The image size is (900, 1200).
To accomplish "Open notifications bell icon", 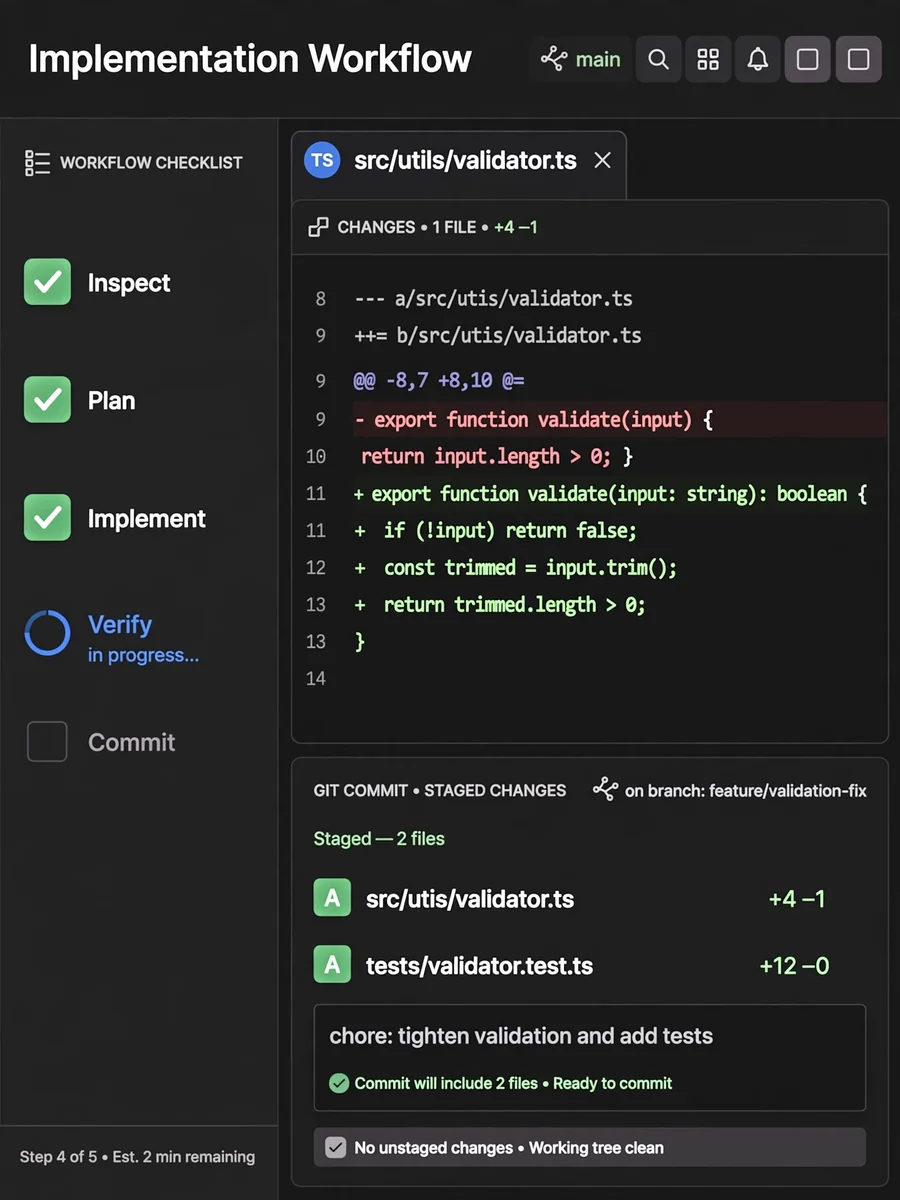I will (x=758, y=59).
